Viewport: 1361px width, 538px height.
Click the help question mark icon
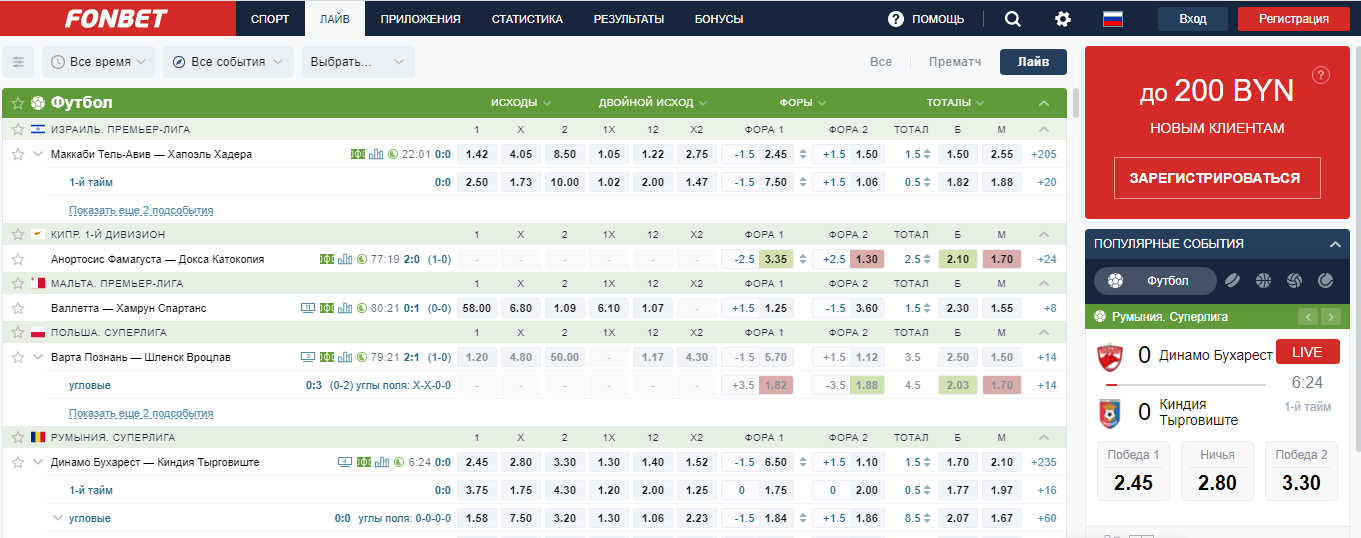tap(895, 19)
